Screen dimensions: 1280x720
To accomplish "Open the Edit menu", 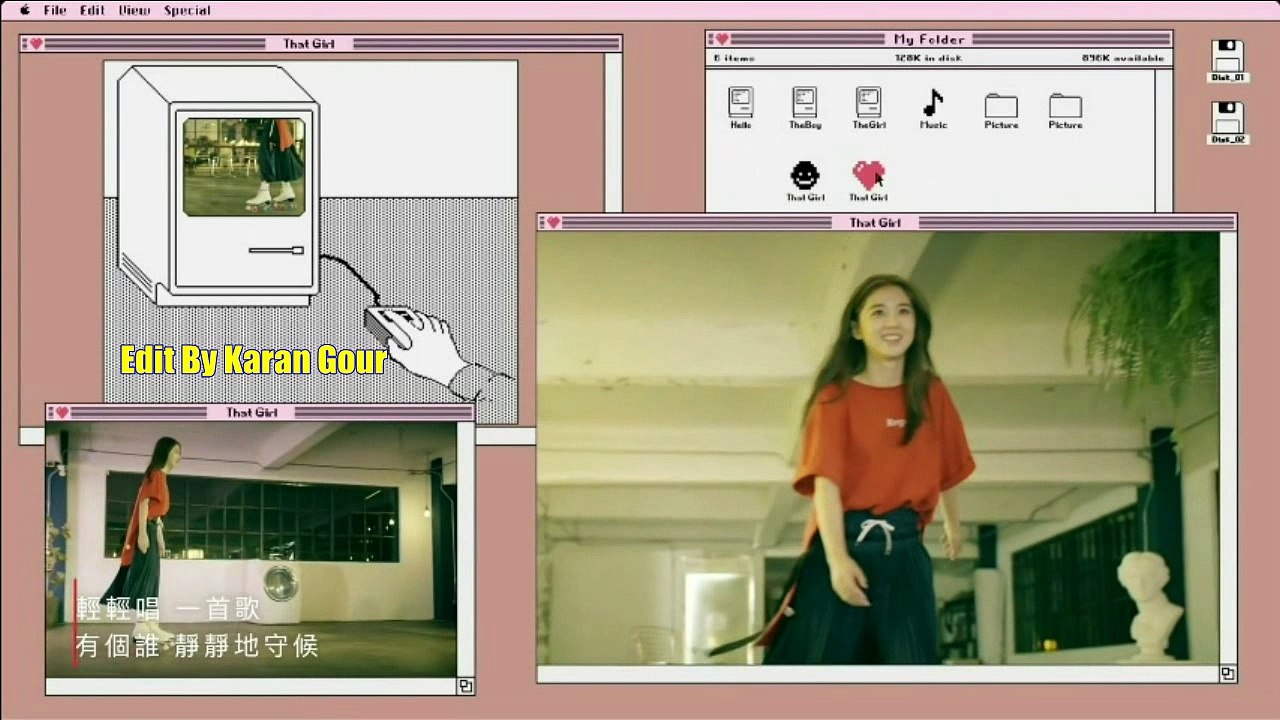I will click(x=92, y=10).
